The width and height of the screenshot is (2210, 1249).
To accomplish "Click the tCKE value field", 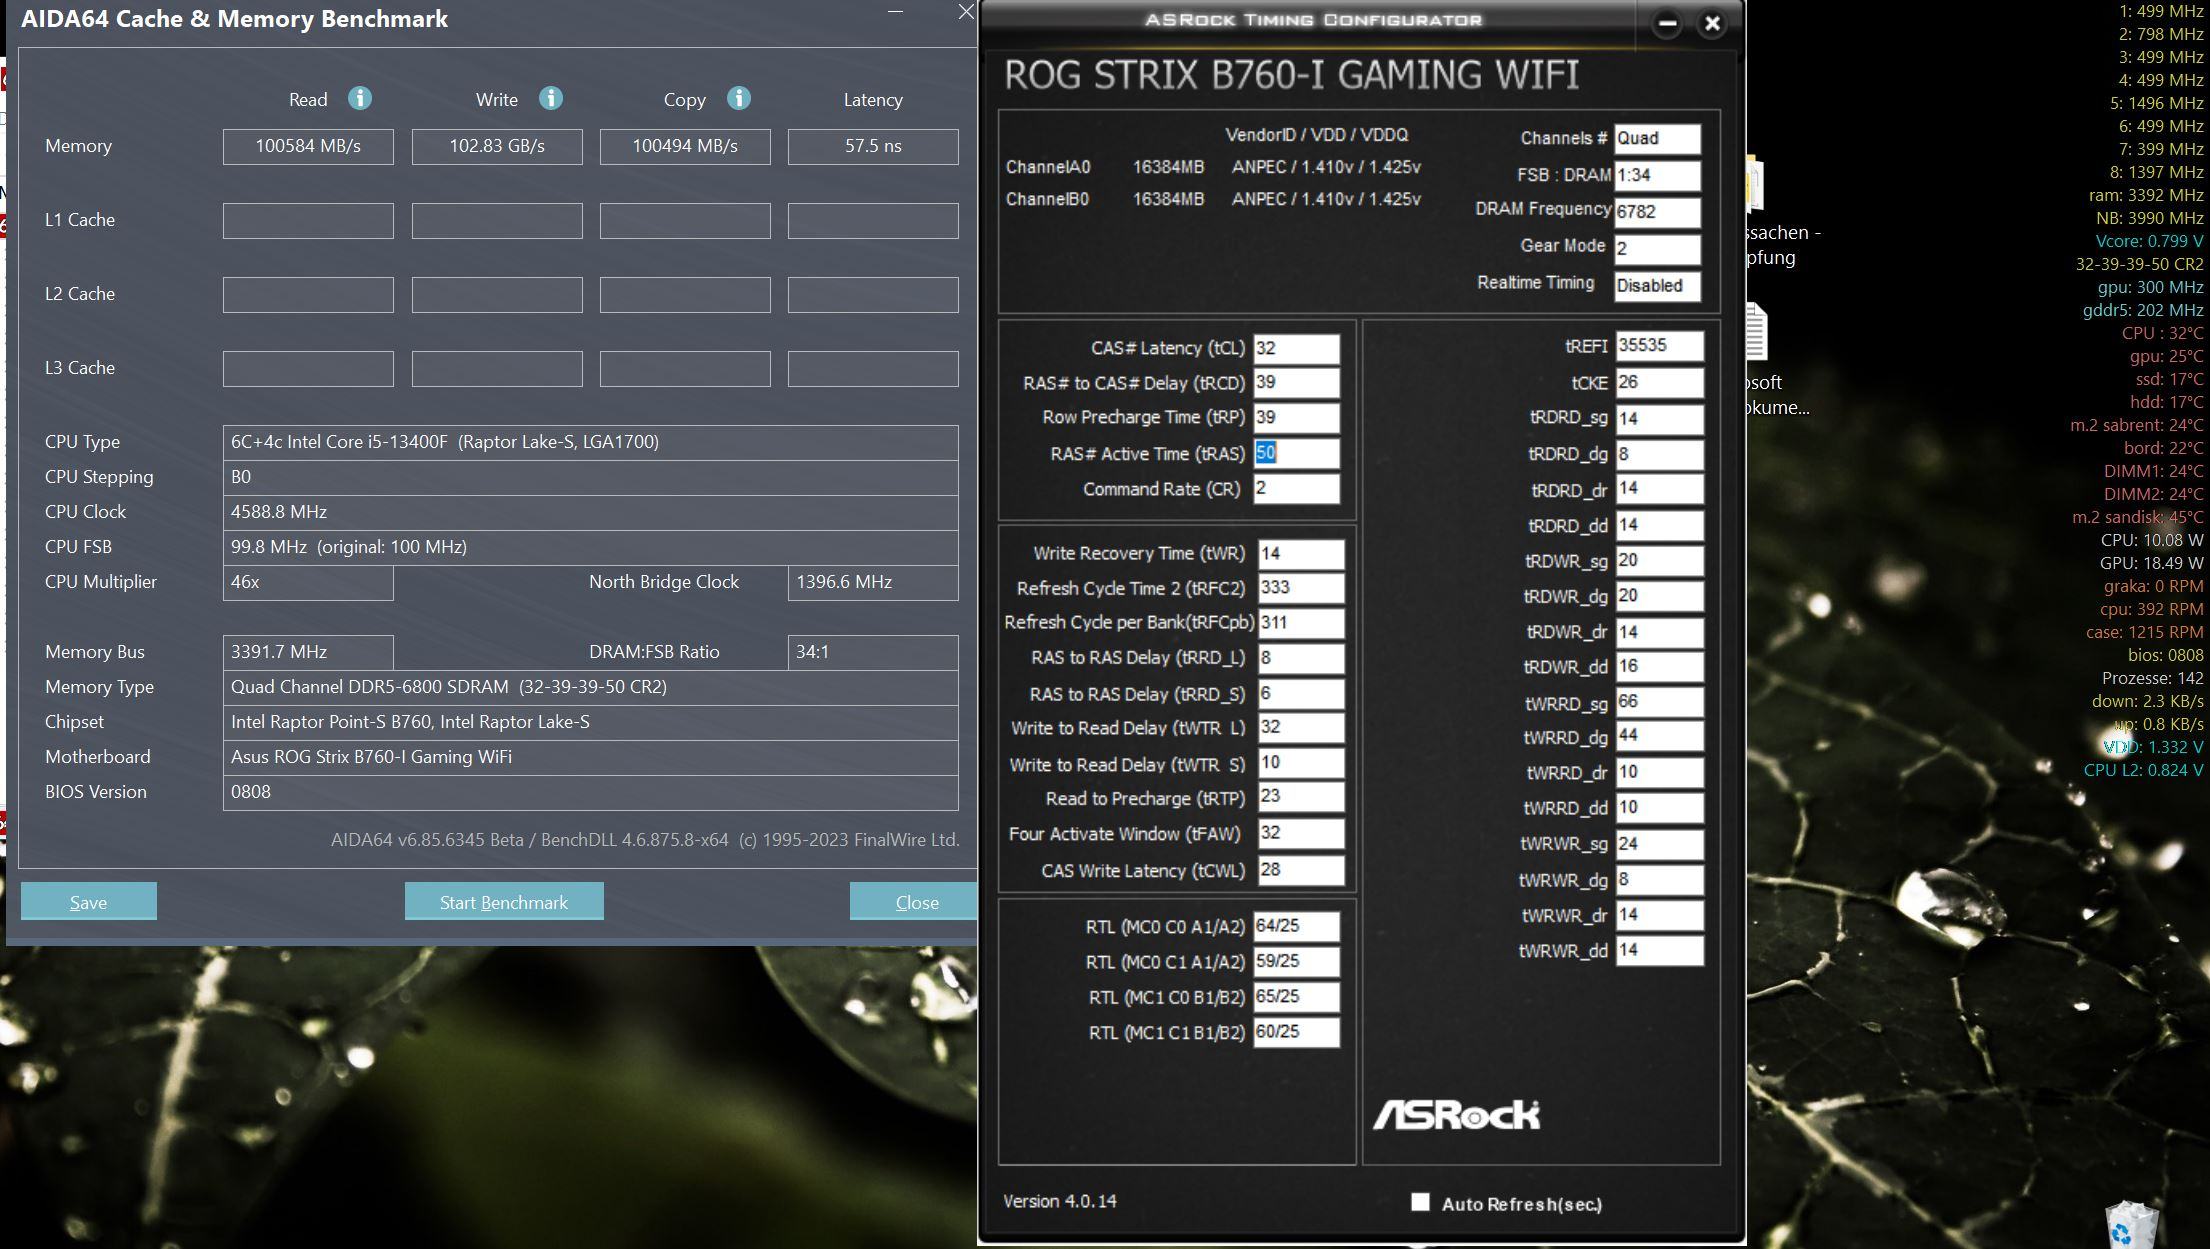I will coord(1659,383).
